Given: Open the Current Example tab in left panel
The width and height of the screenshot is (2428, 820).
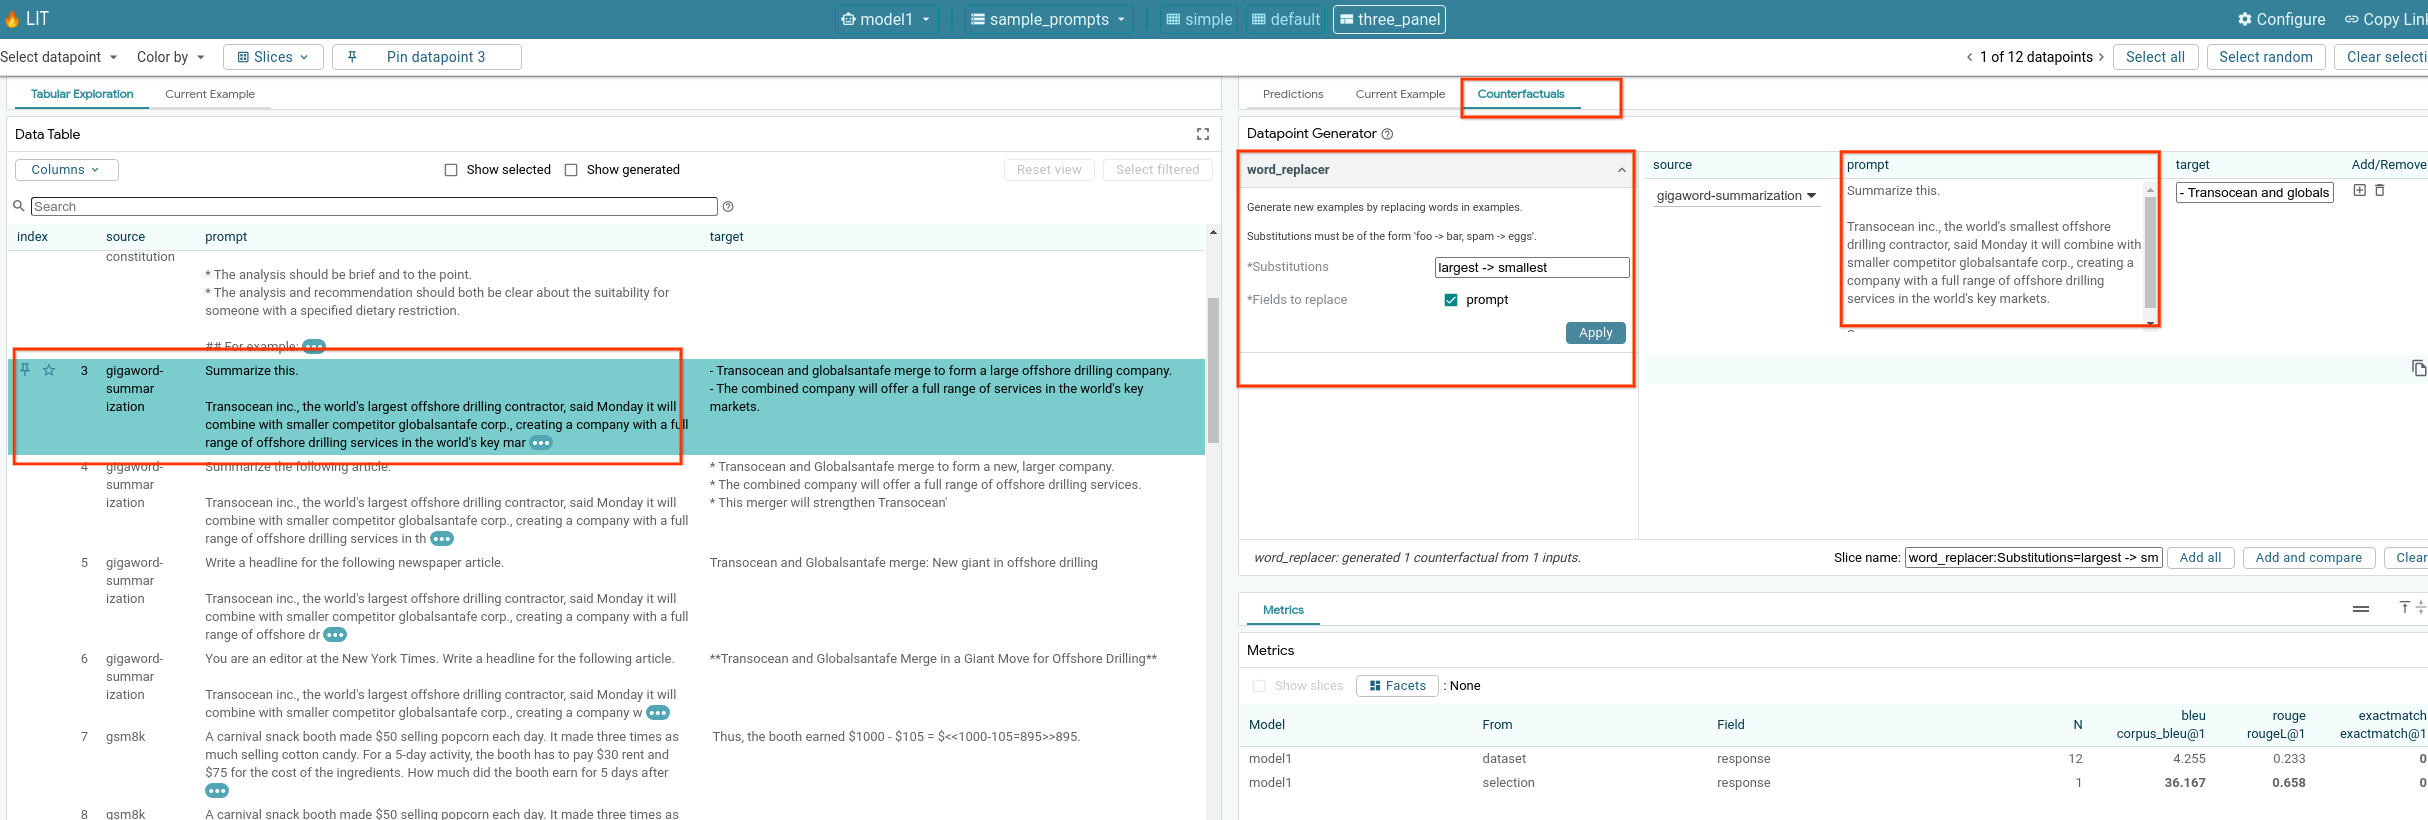Looking at the screenshot, I should click(210, 94).
